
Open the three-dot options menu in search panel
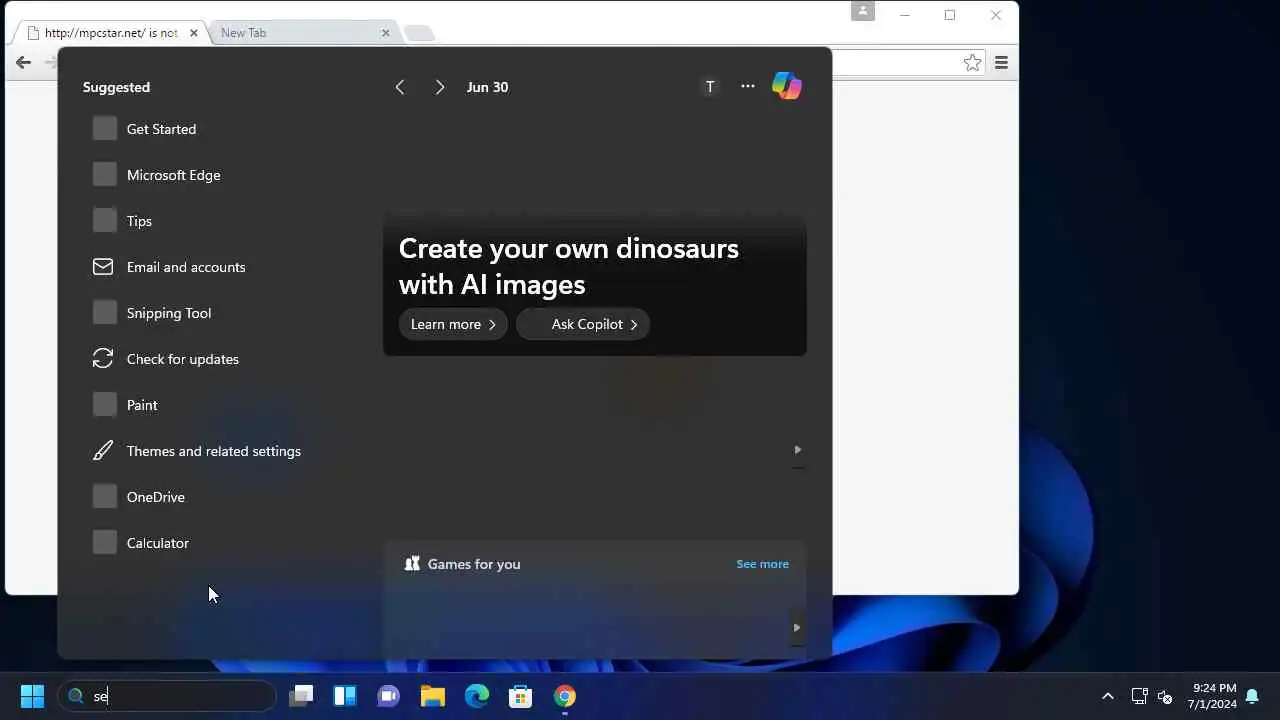(x=748, y=86)
